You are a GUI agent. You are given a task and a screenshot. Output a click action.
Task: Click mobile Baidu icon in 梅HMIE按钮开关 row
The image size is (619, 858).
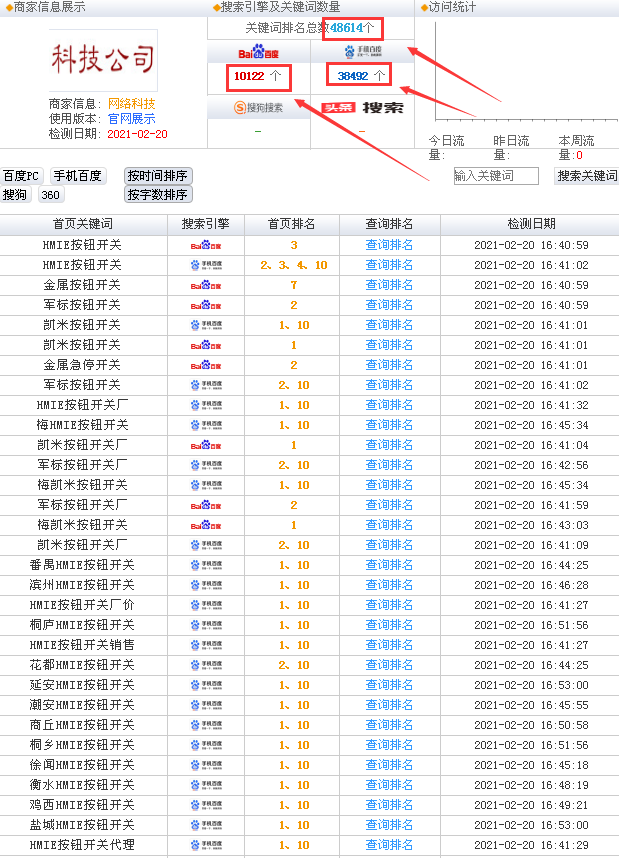[x=206, y=425]
